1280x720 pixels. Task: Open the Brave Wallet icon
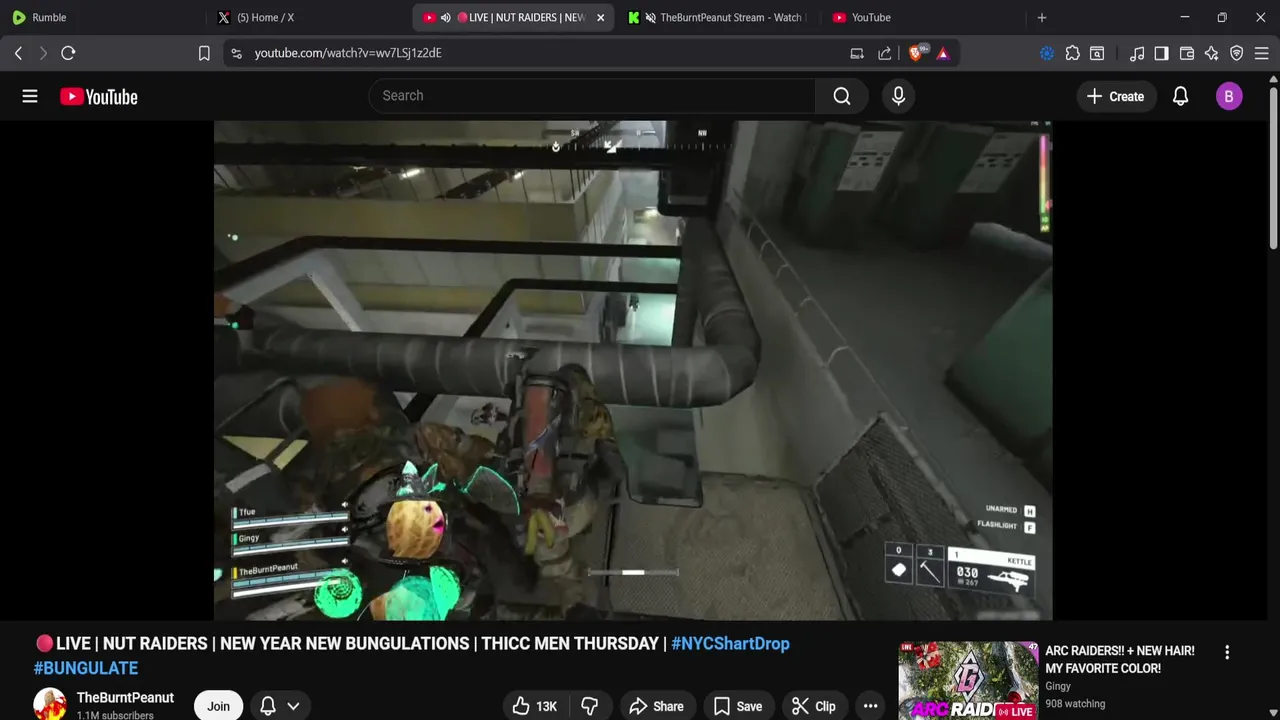click(x=1187, y=53)
